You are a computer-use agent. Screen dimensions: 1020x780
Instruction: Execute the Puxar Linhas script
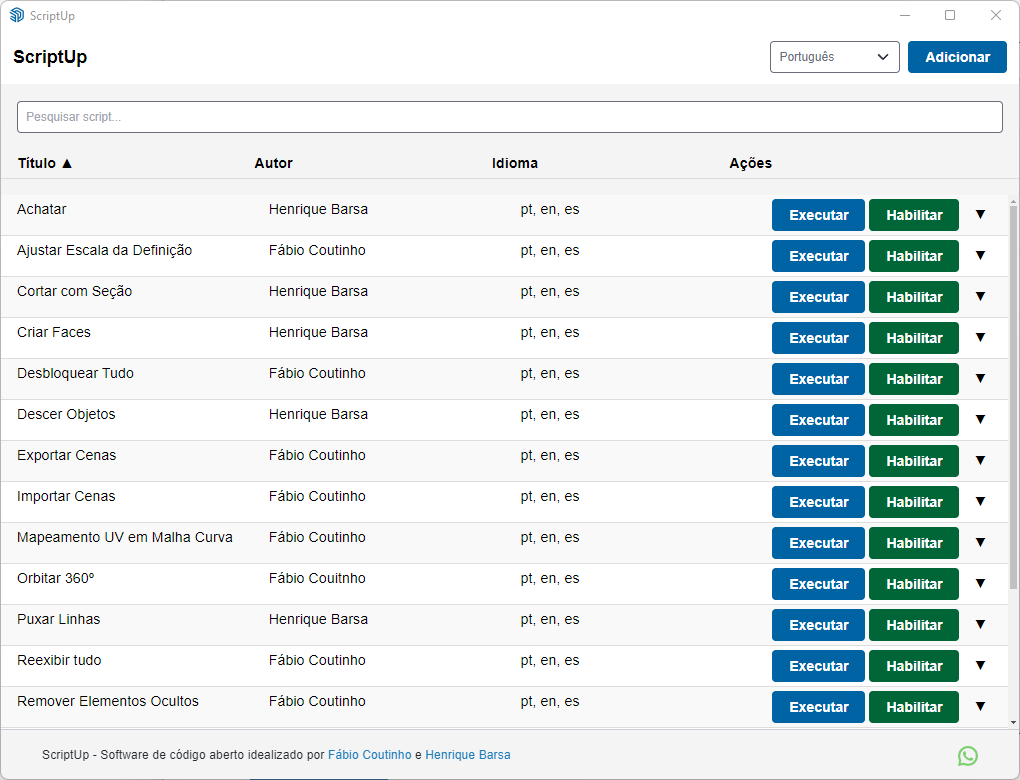click(818, 625)
